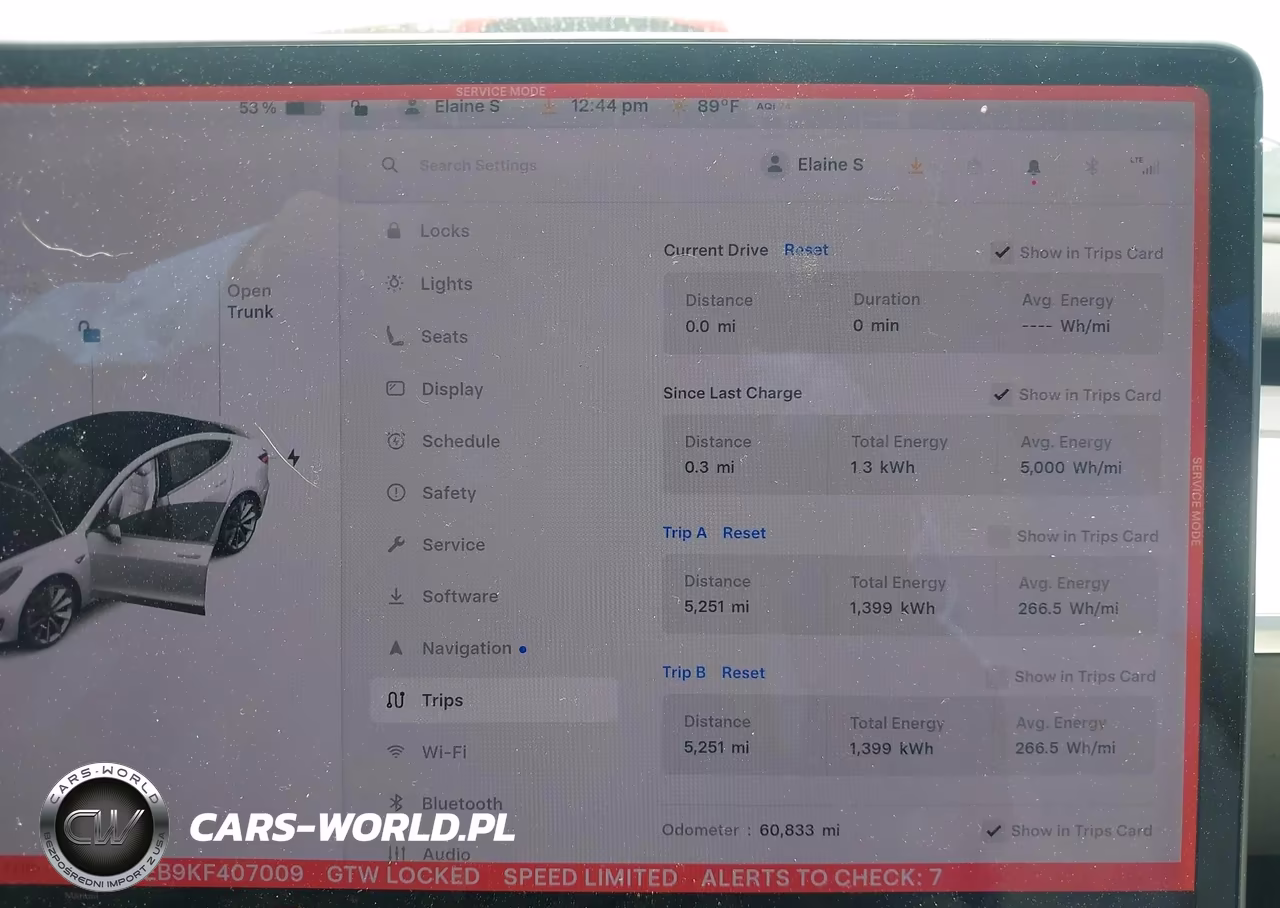The height and width of the screenshot is (908, 1280).
Task: Tap the Locks padlock sidebar icon
Action: [394, 231]
